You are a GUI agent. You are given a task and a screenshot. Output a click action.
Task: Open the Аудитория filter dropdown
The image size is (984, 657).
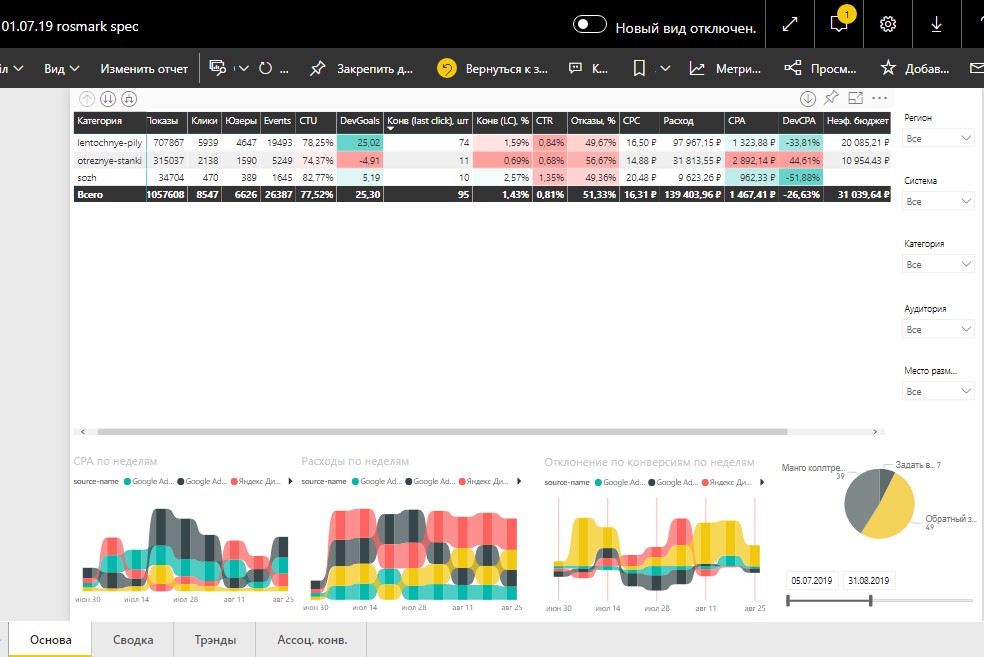coord(938,329)
